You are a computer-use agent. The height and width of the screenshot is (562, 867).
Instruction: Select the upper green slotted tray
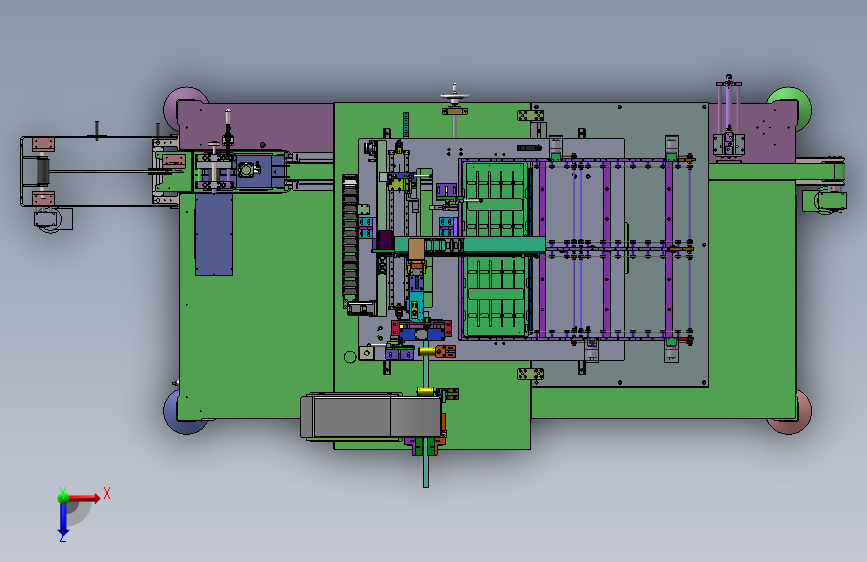(x=495, y=199)
